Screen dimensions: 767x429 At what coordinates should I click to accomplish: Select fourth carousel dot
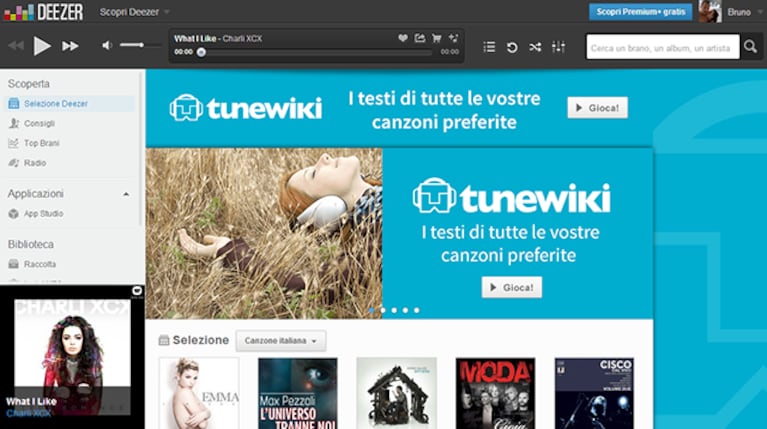406,310
